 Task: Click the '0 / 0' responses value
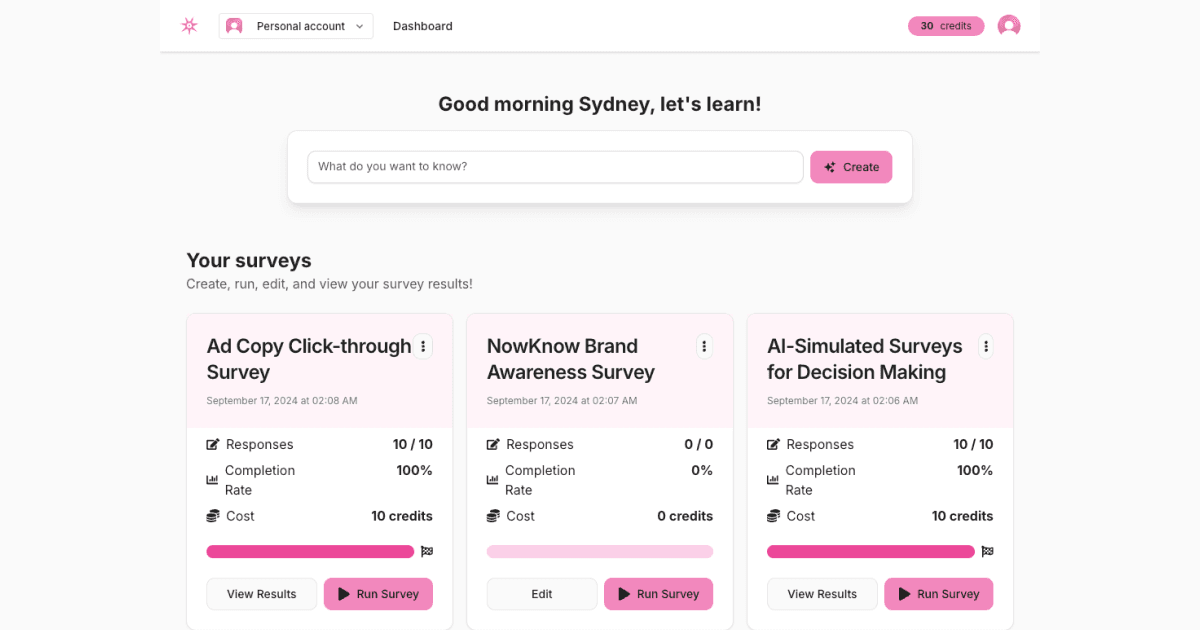click(x=699, y=444)
